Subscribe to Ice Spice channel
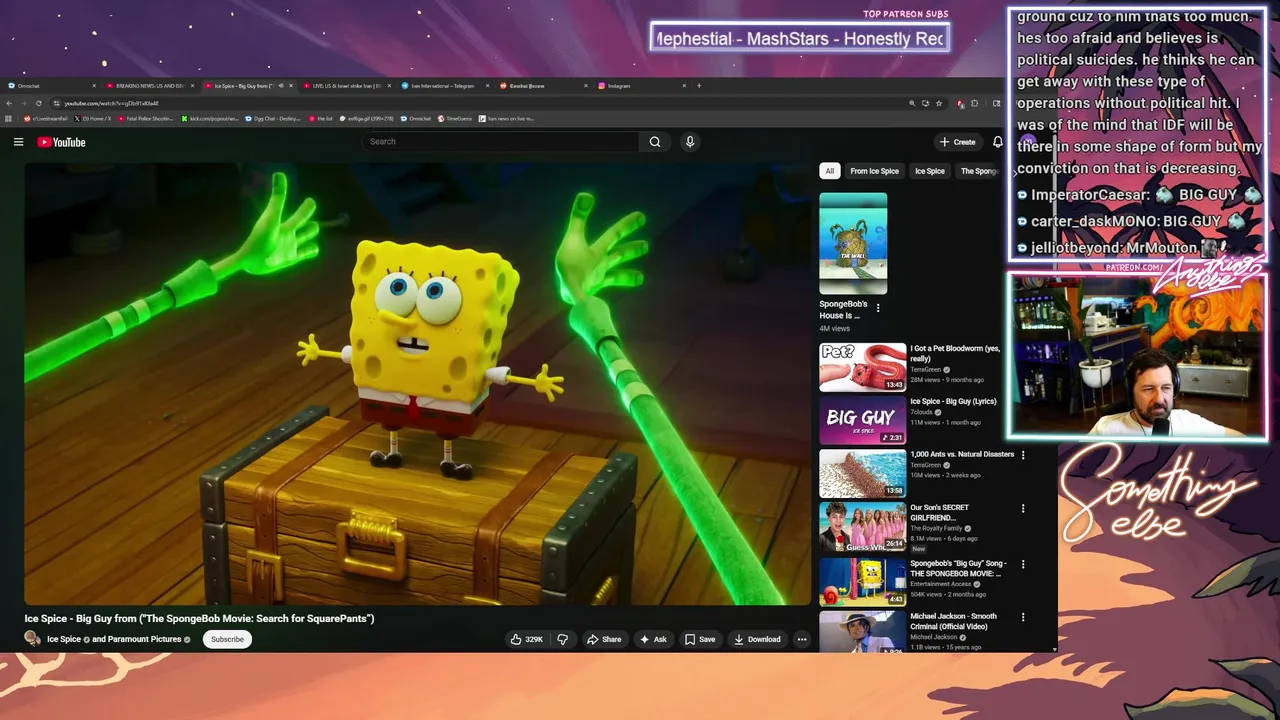 (227, 639)
